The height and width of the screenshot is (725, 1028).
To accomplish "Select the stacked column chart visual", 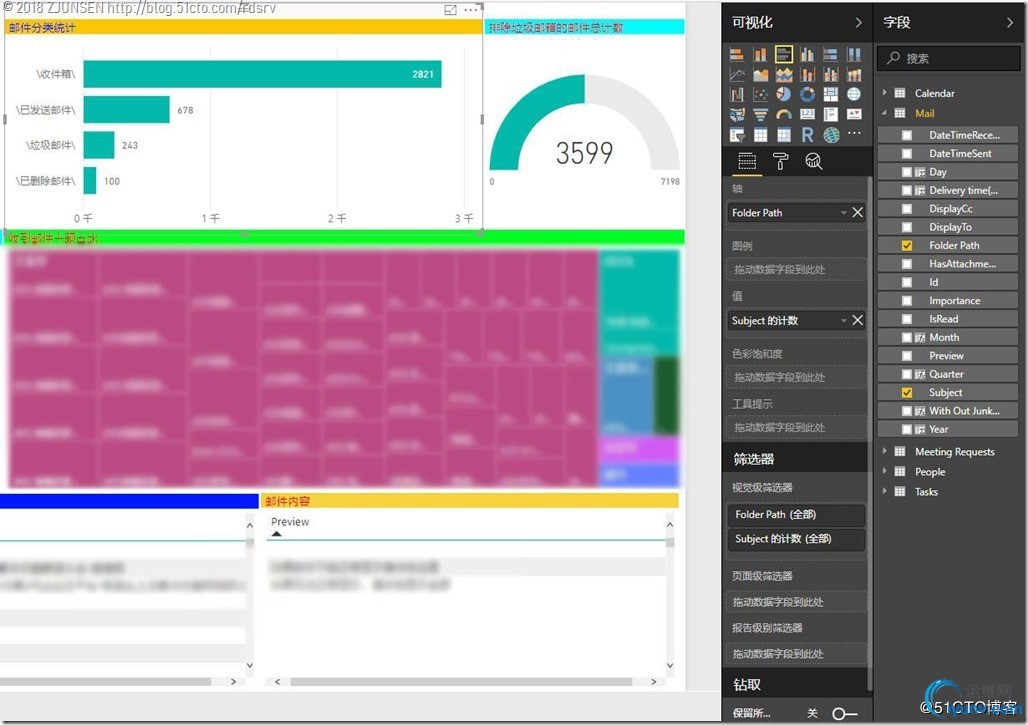I will 761,54.
